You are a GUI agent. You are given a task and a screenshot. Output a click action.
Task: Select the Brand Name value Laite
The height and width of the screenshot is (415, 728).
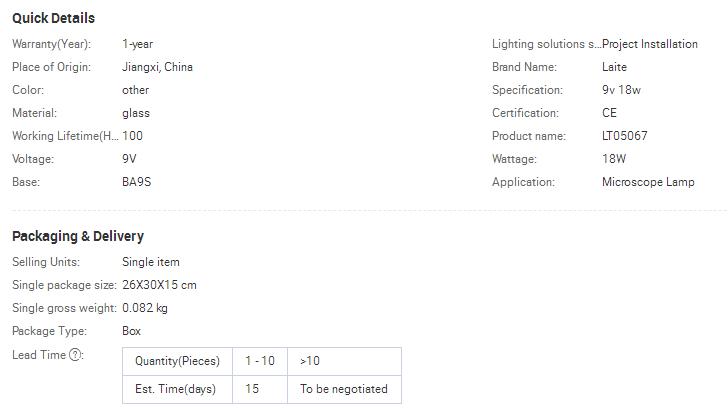(x=614, y=67)
